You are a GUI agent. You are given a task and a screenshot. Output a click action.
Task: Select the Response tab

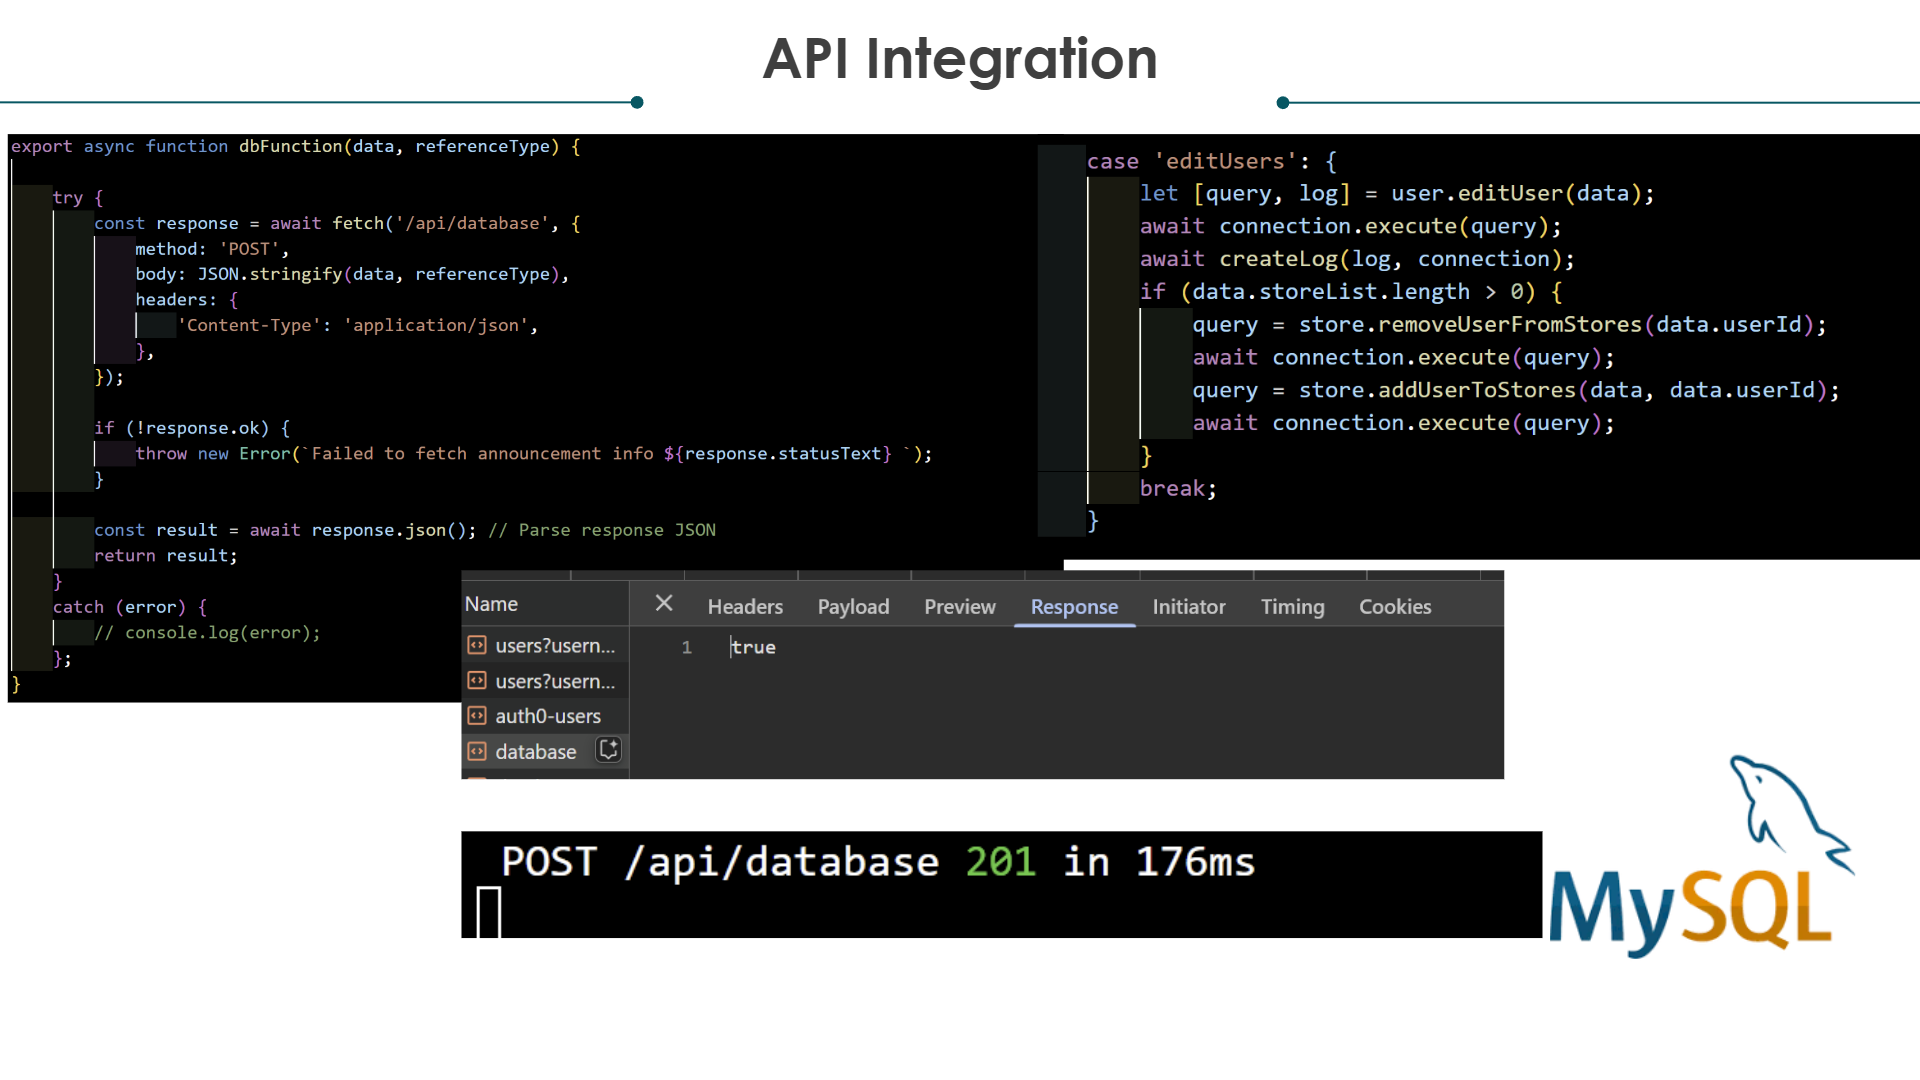pos(1074,607)
